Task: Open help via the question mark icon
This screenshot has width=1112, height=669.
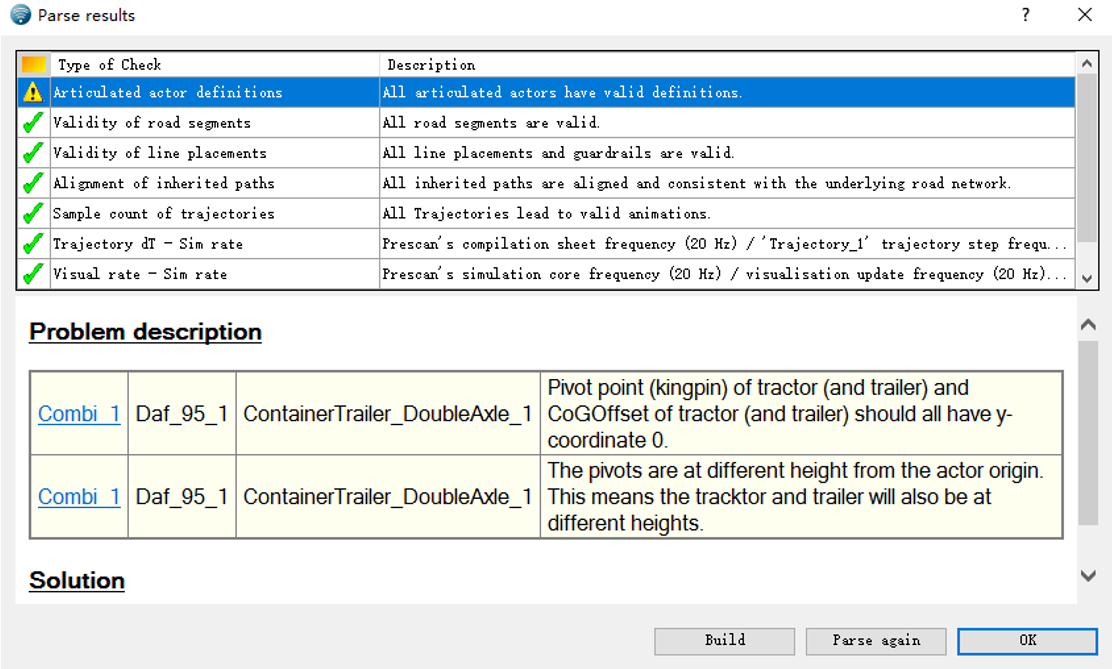Action: point(1025,15)
